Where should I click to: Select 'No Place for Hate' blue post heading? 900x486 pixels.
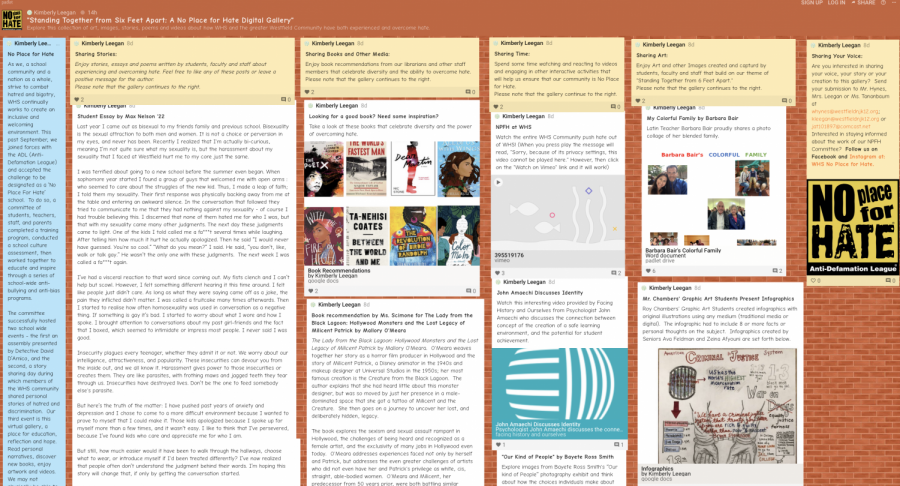(x=31, y=54)
